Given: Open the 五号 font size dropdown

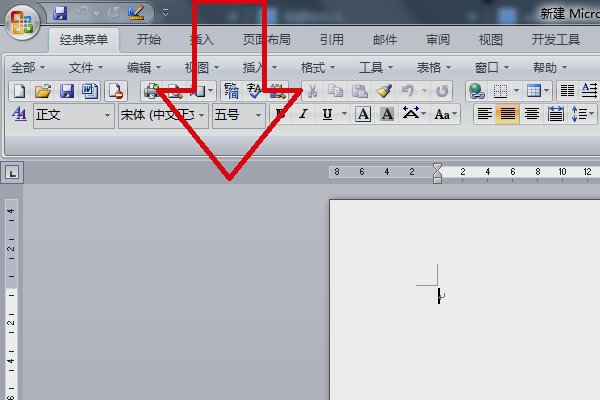Looking at the screenshot, I should pos(259,115).
